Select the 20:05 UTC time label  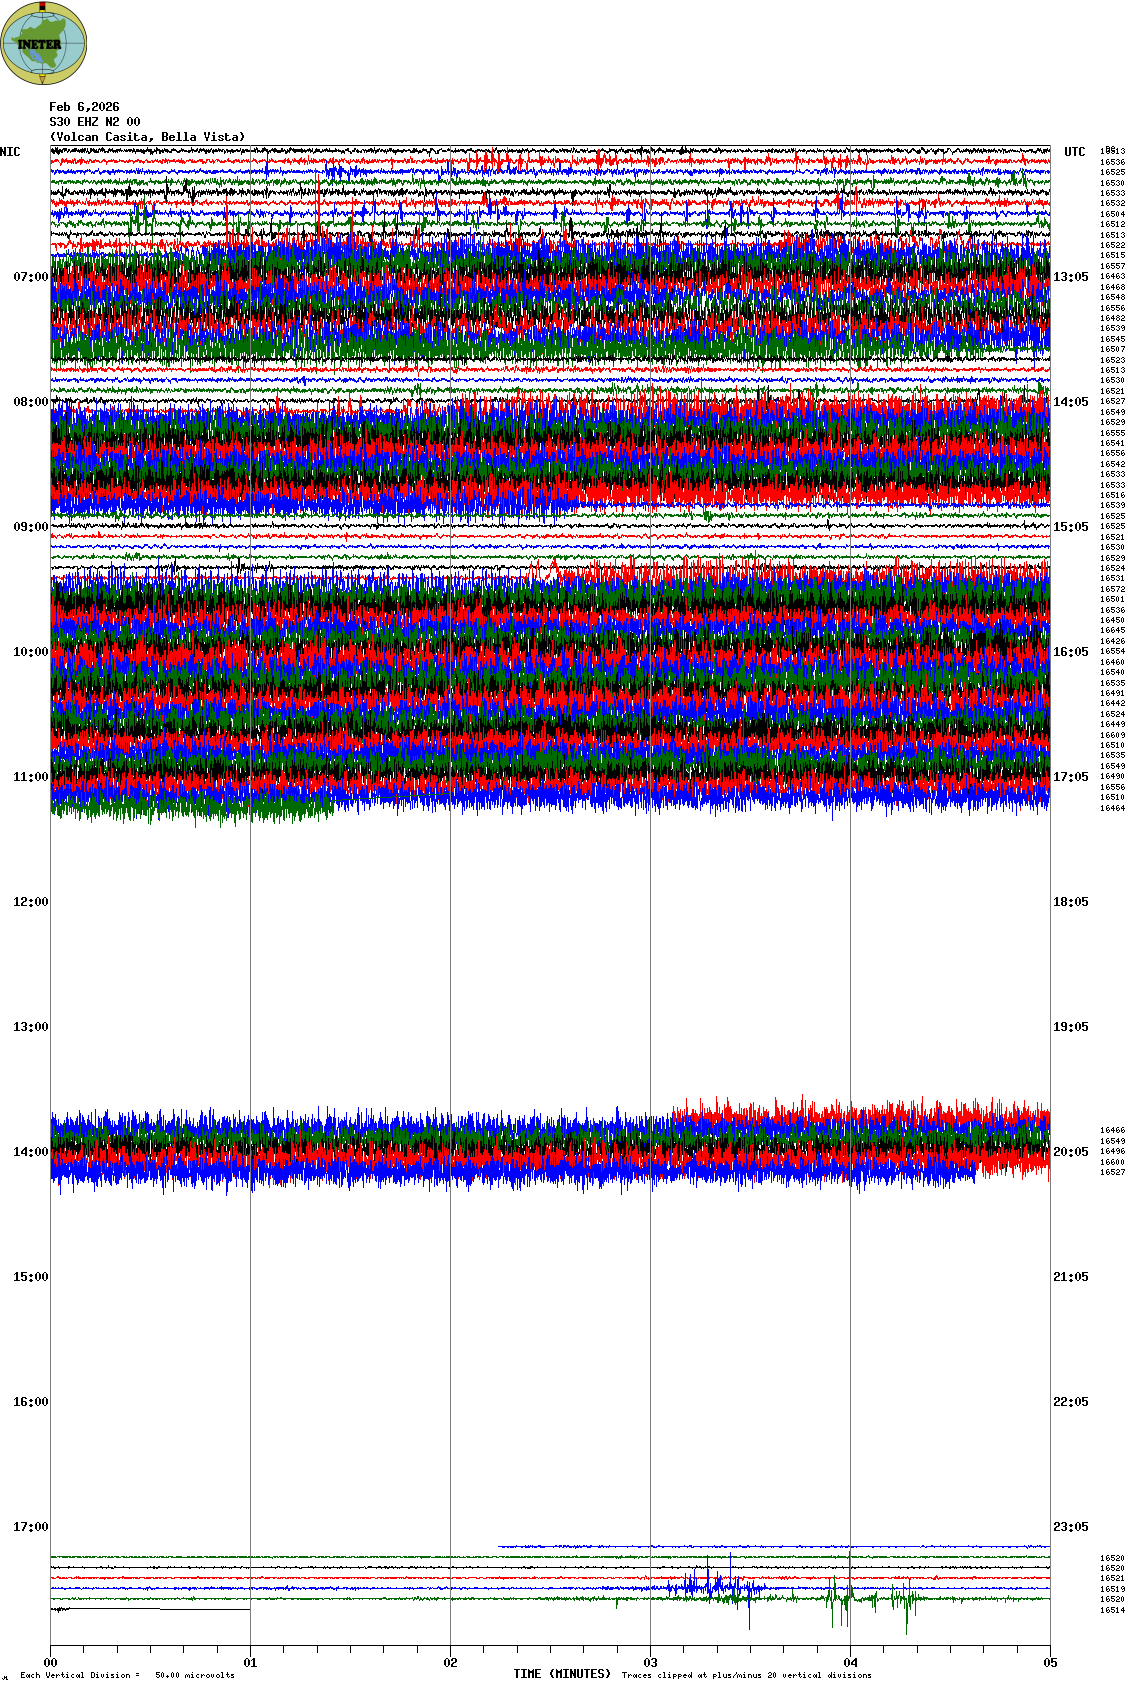(x=1070, y=1152)
